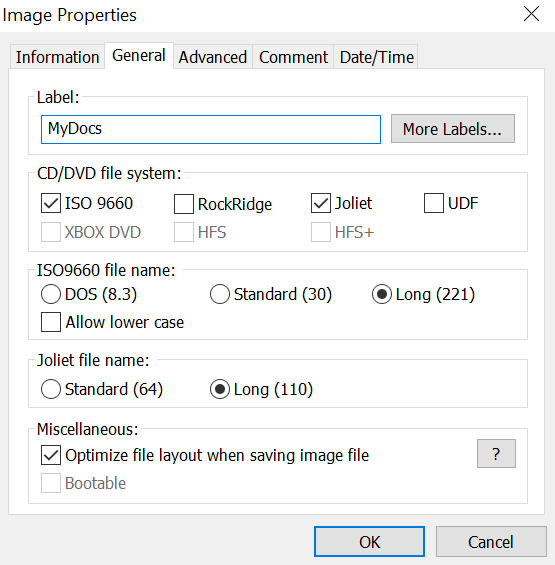Image resolution: width=555 pixels, height=565 pixels.
Task: Click the question mark help button
Action: tap(496, 453)
